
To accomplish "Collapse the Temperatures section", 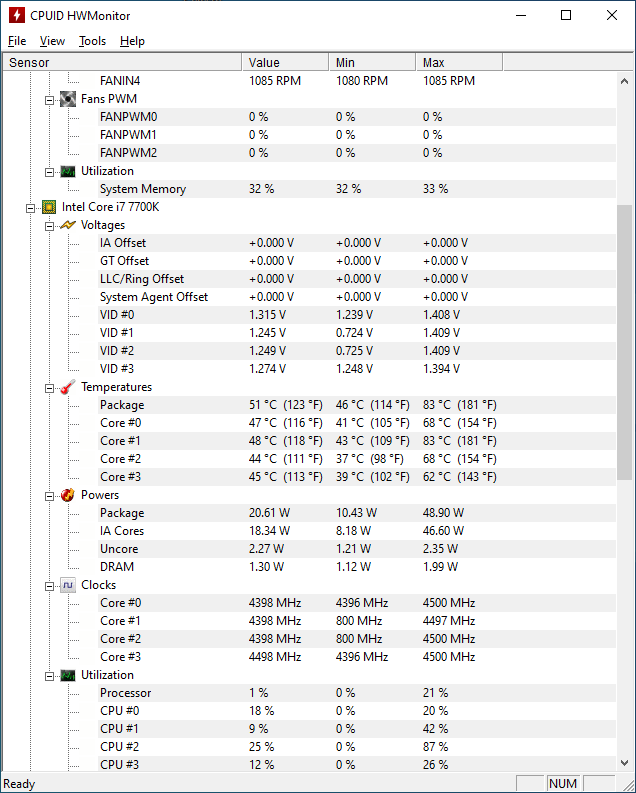I will [49, 388].
